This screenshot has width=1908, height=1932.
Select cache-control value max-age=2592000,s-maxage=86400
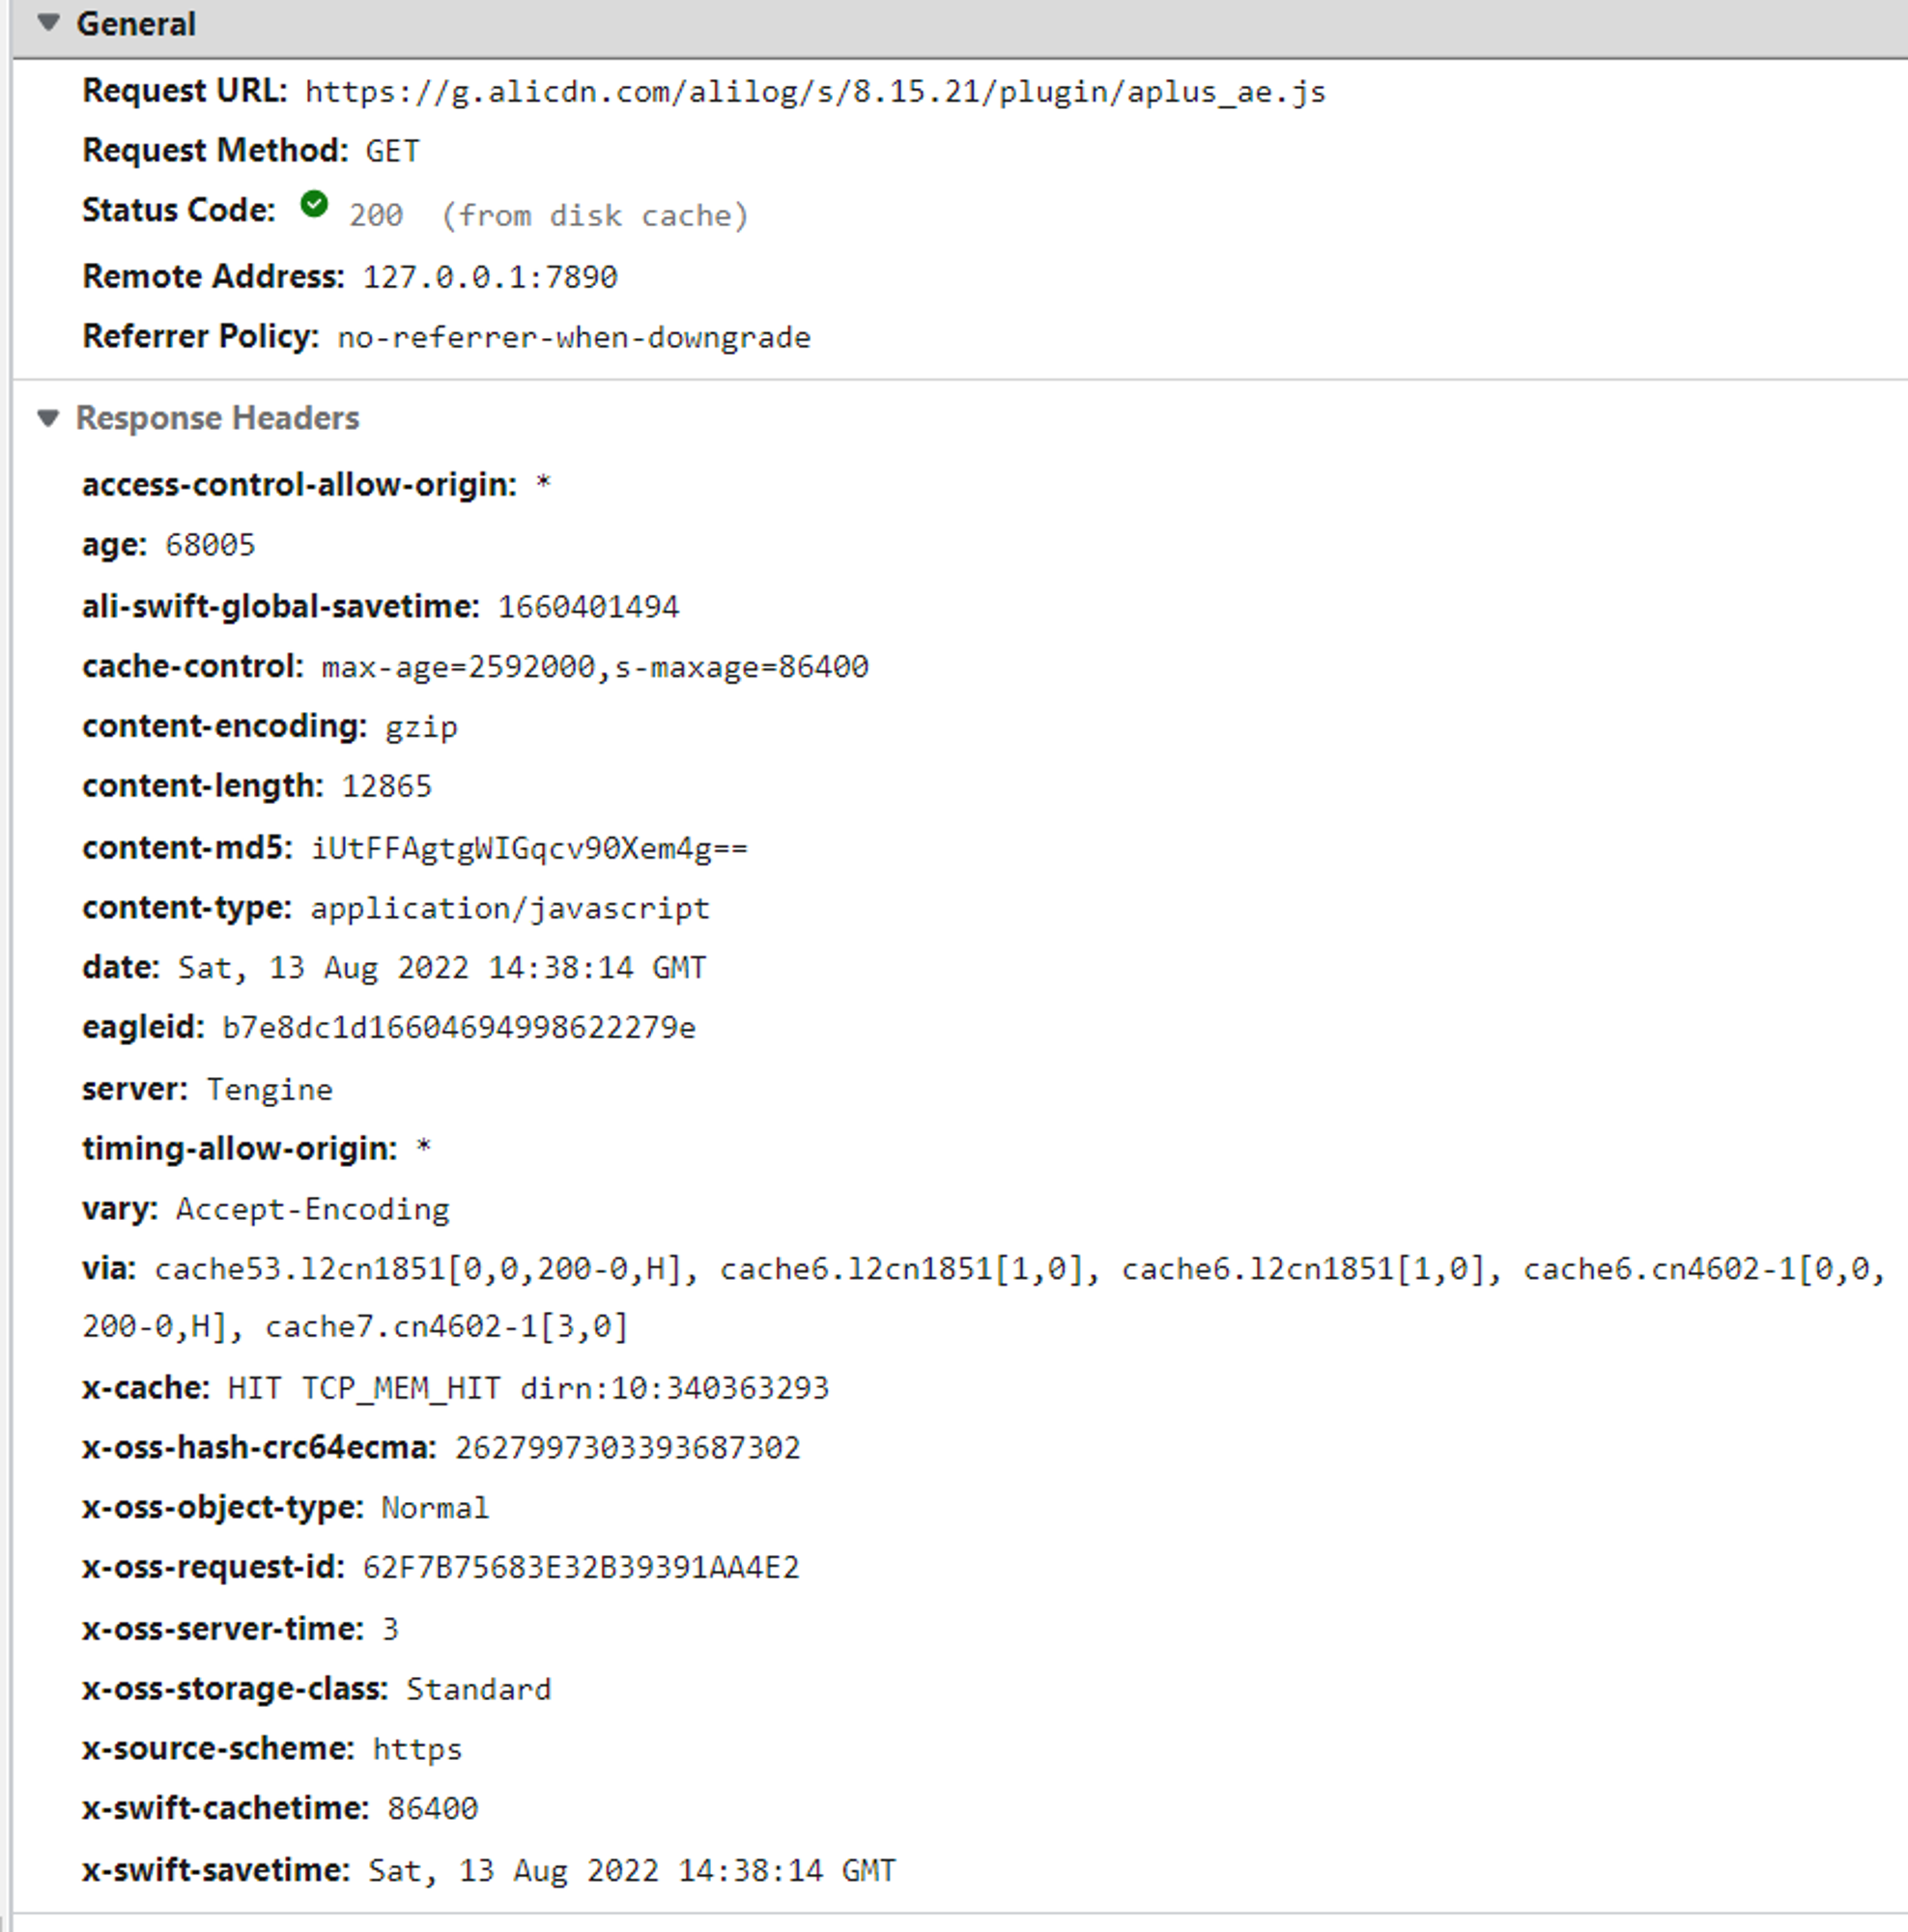tap(595, 667)
